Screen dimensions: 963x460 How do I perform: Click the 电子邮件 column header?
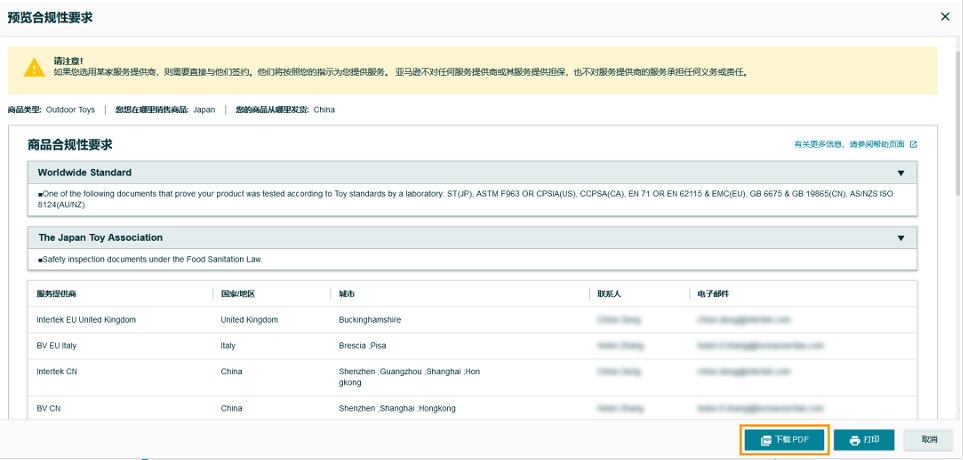tap(713, 294)
